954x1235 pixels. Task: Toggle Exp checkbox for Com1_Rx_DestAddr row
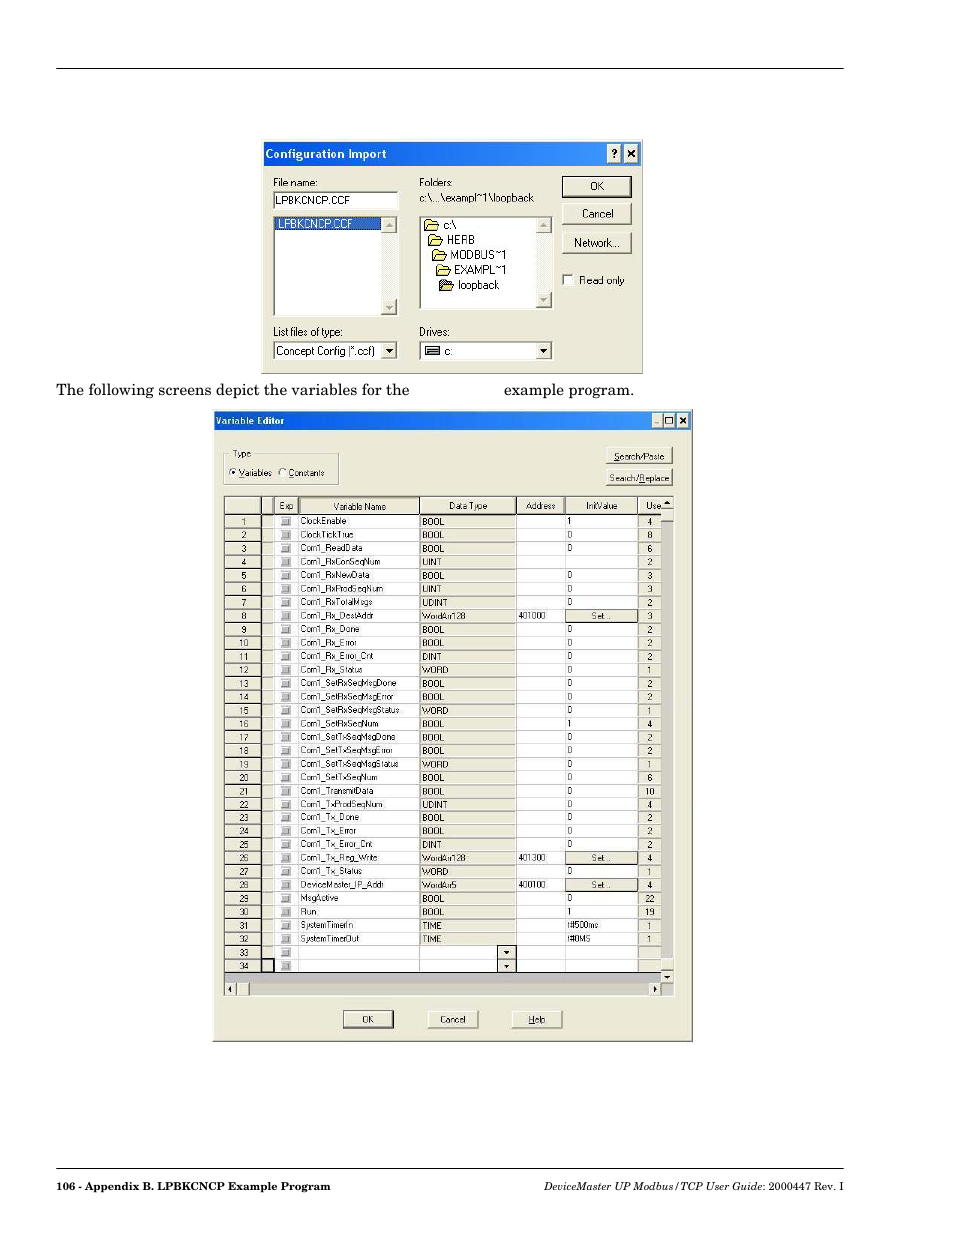click(285, 616)
